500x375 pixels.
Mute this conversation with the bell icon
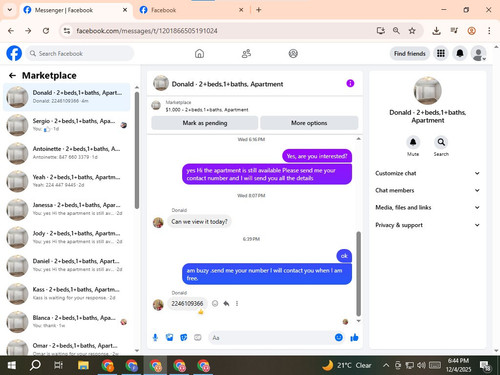pyautogui.click(x=413, y=142)
